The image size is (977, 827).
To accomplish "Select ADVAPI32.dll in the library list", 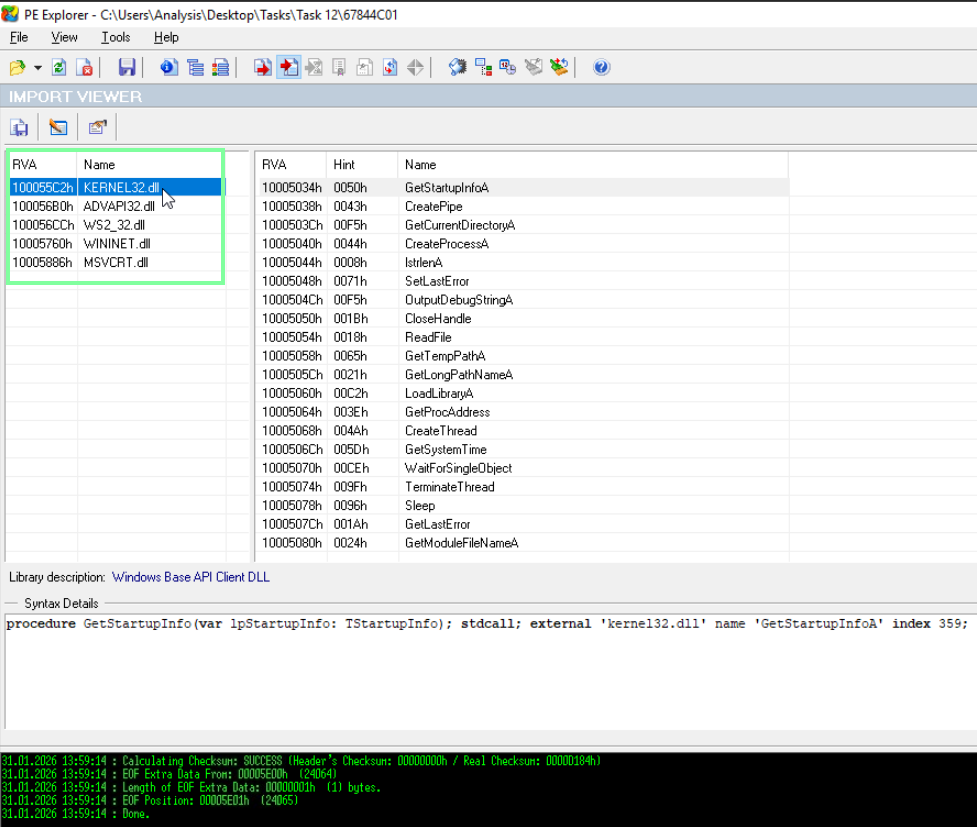I will pos(119,206).
